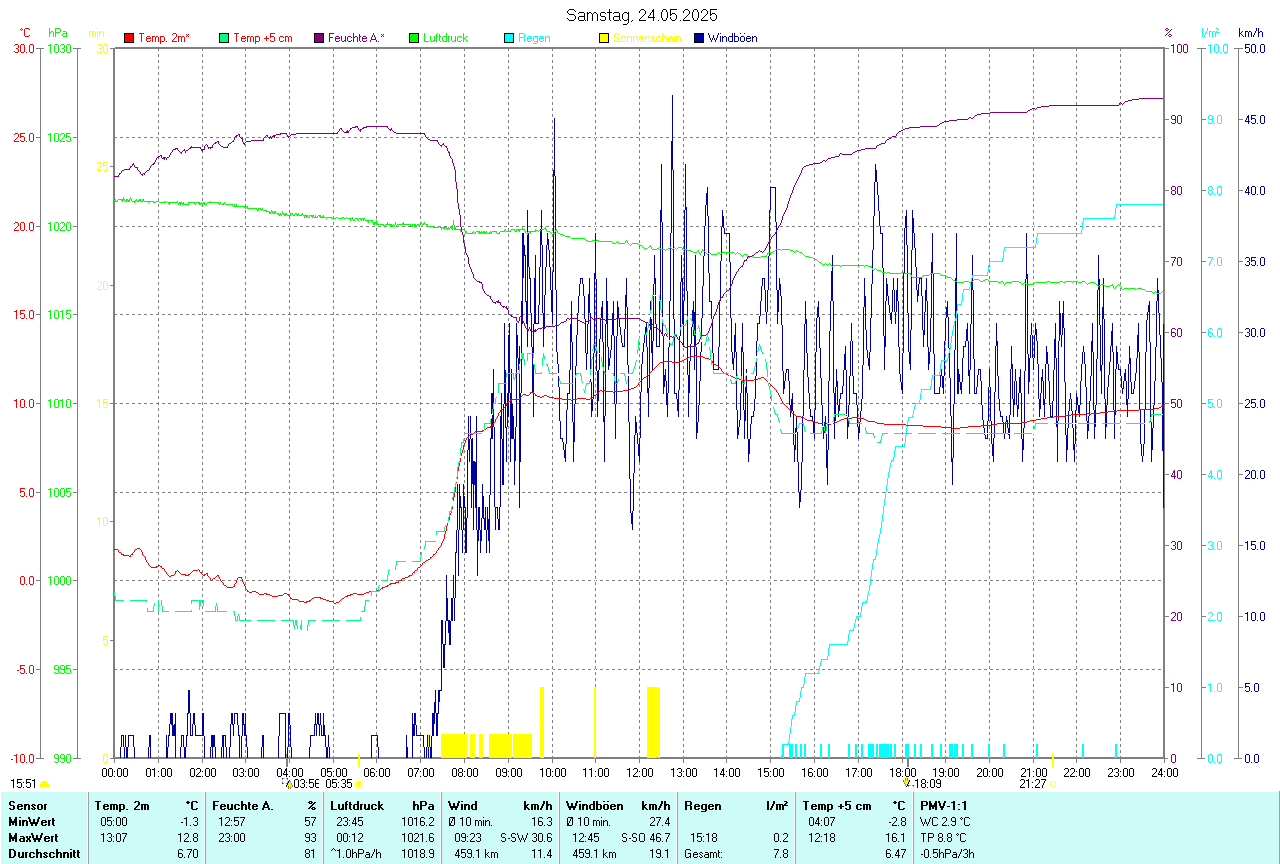The height and width of the screenshot is (864, 1280).
Task: Click the red Temp. 2m* legend swatch
Action: (129, 38)
